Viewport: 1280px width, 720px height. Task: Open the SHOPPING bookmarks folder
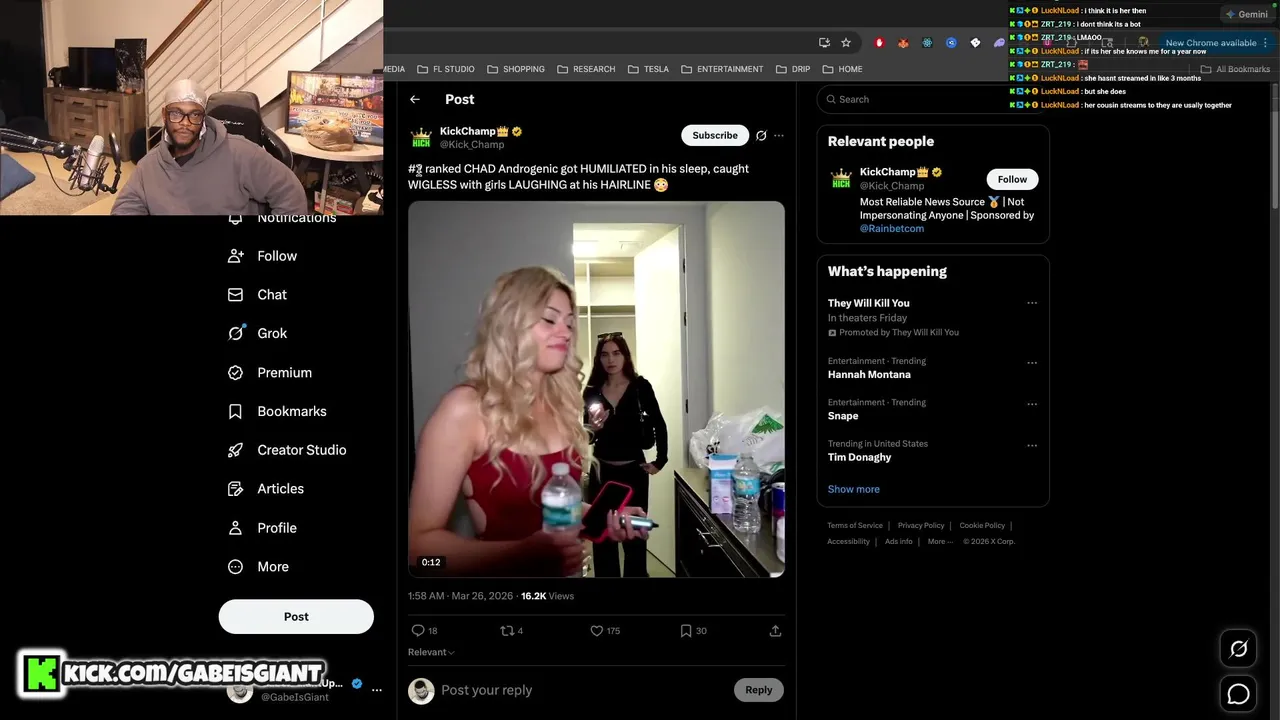516,69
